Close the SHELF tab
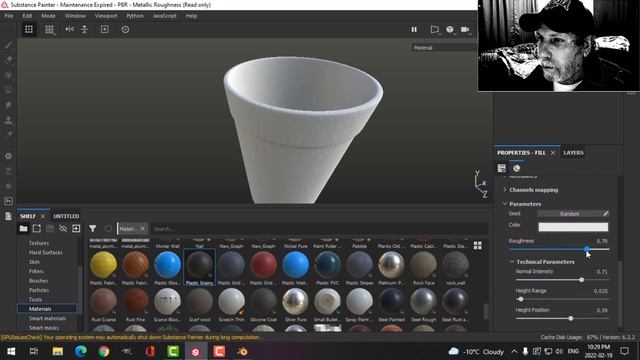 (x=43, y=216)
